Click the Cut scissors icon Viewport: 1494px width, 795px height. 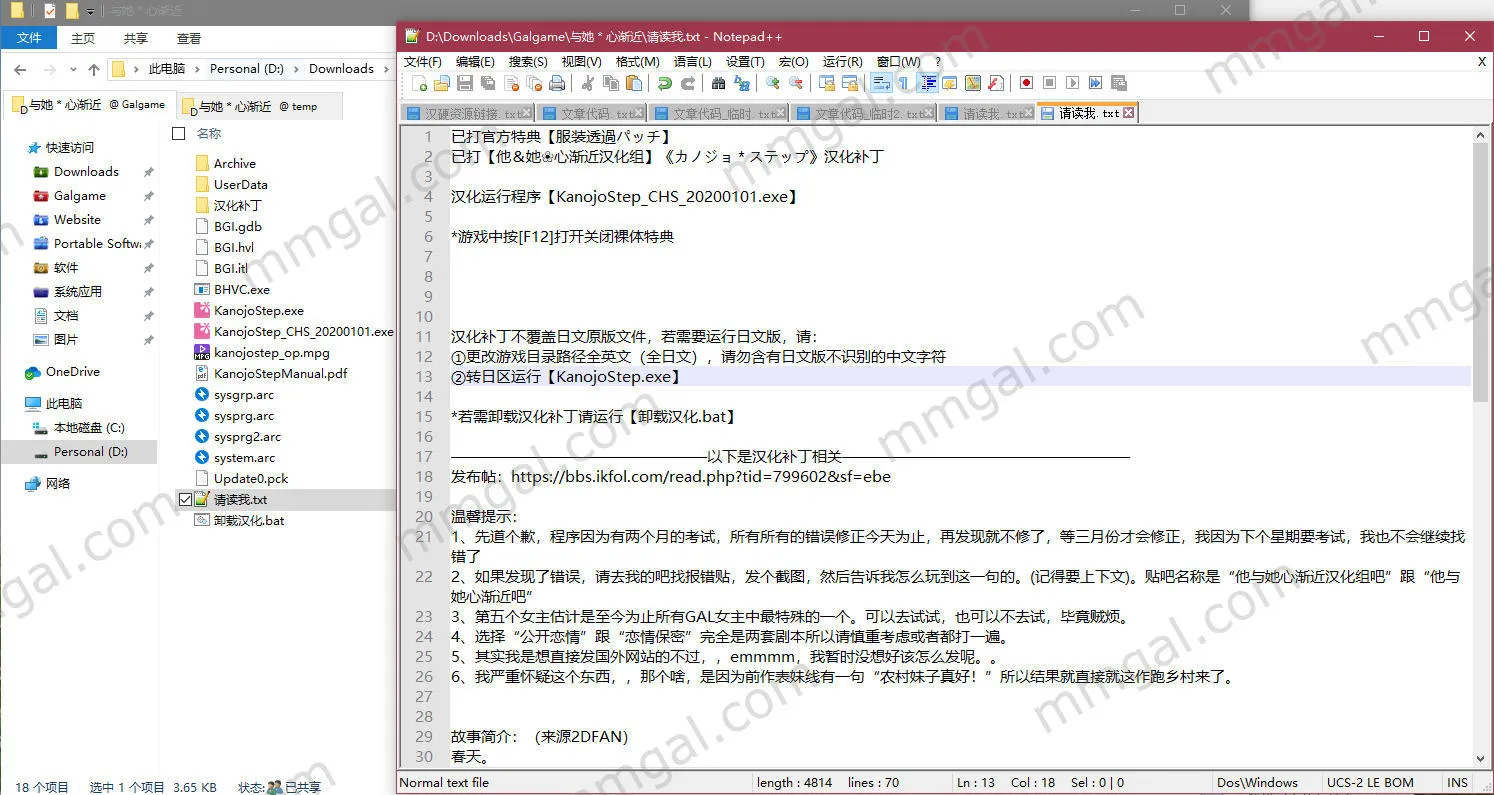point(588,83)
